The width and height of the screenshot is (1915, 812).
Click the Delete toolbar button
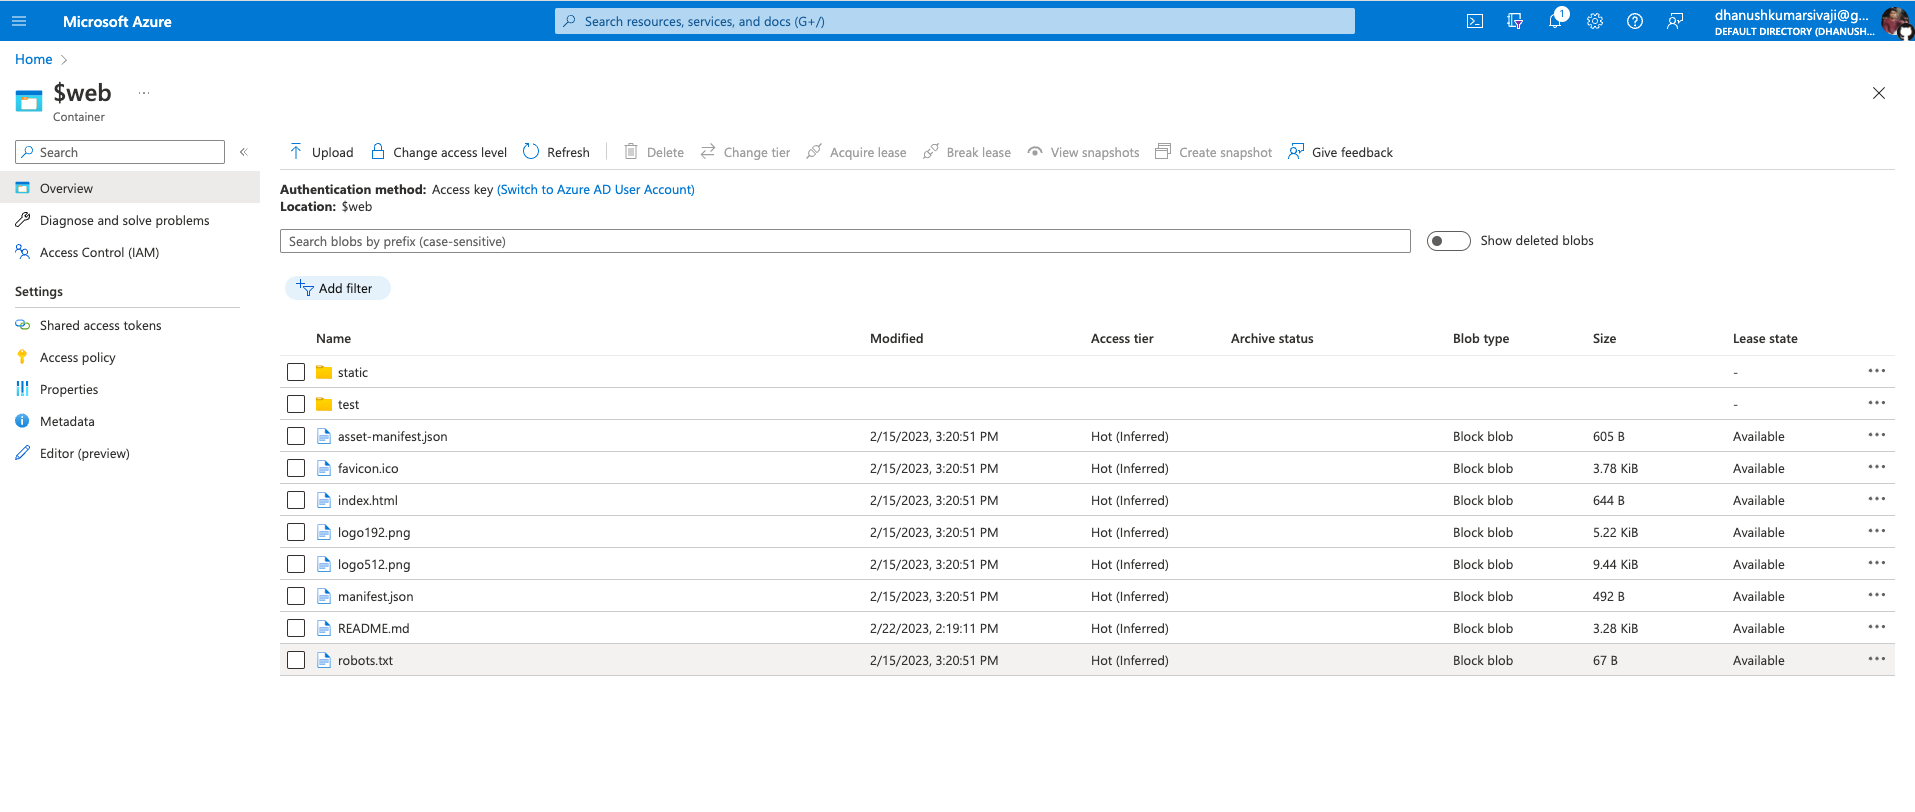click(654, 152)
